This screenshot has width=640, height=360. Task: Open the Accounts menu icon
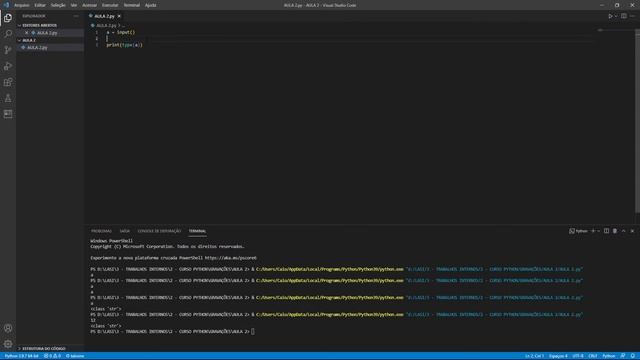coord(8,328)
